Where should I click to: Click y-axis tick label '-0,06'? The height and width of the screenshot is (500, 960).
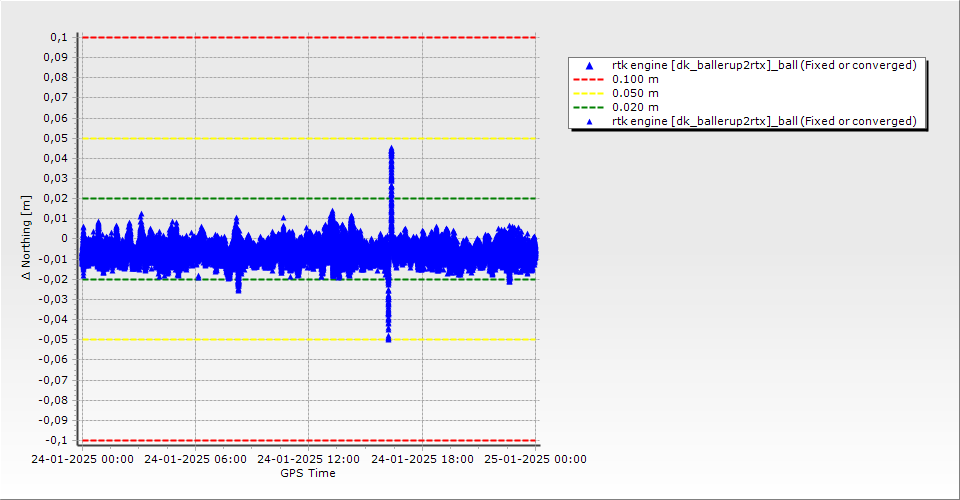(x=53, y=360)
